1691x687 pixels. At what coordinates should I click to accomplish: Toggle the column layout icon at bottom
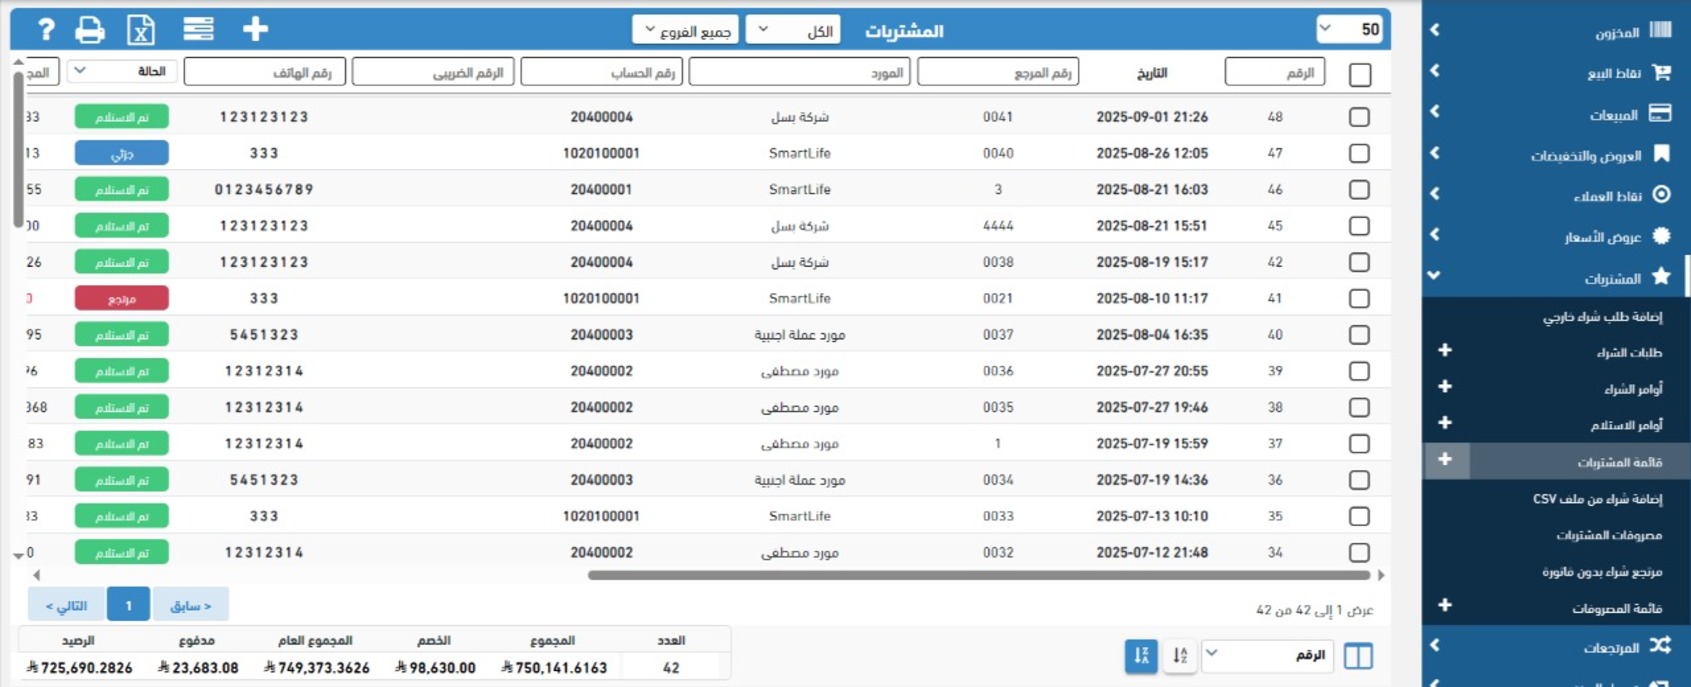1358,656
